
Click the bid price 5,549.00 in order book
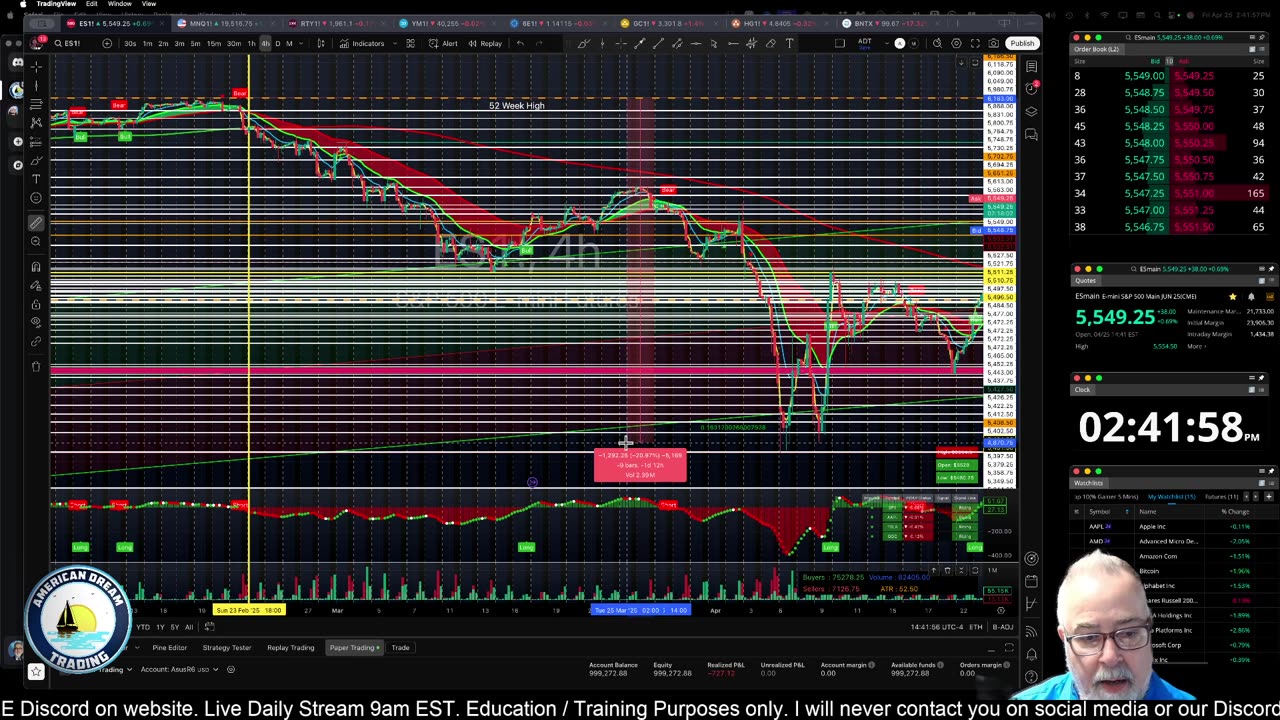(1144, 76)
